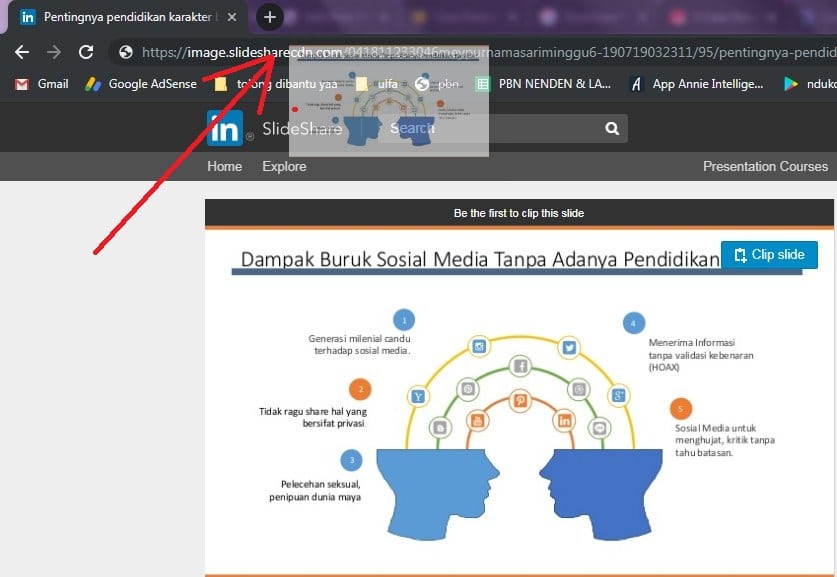Click "Pelecehan seksual, penipuan dunia maya" text

click(315, 491)
